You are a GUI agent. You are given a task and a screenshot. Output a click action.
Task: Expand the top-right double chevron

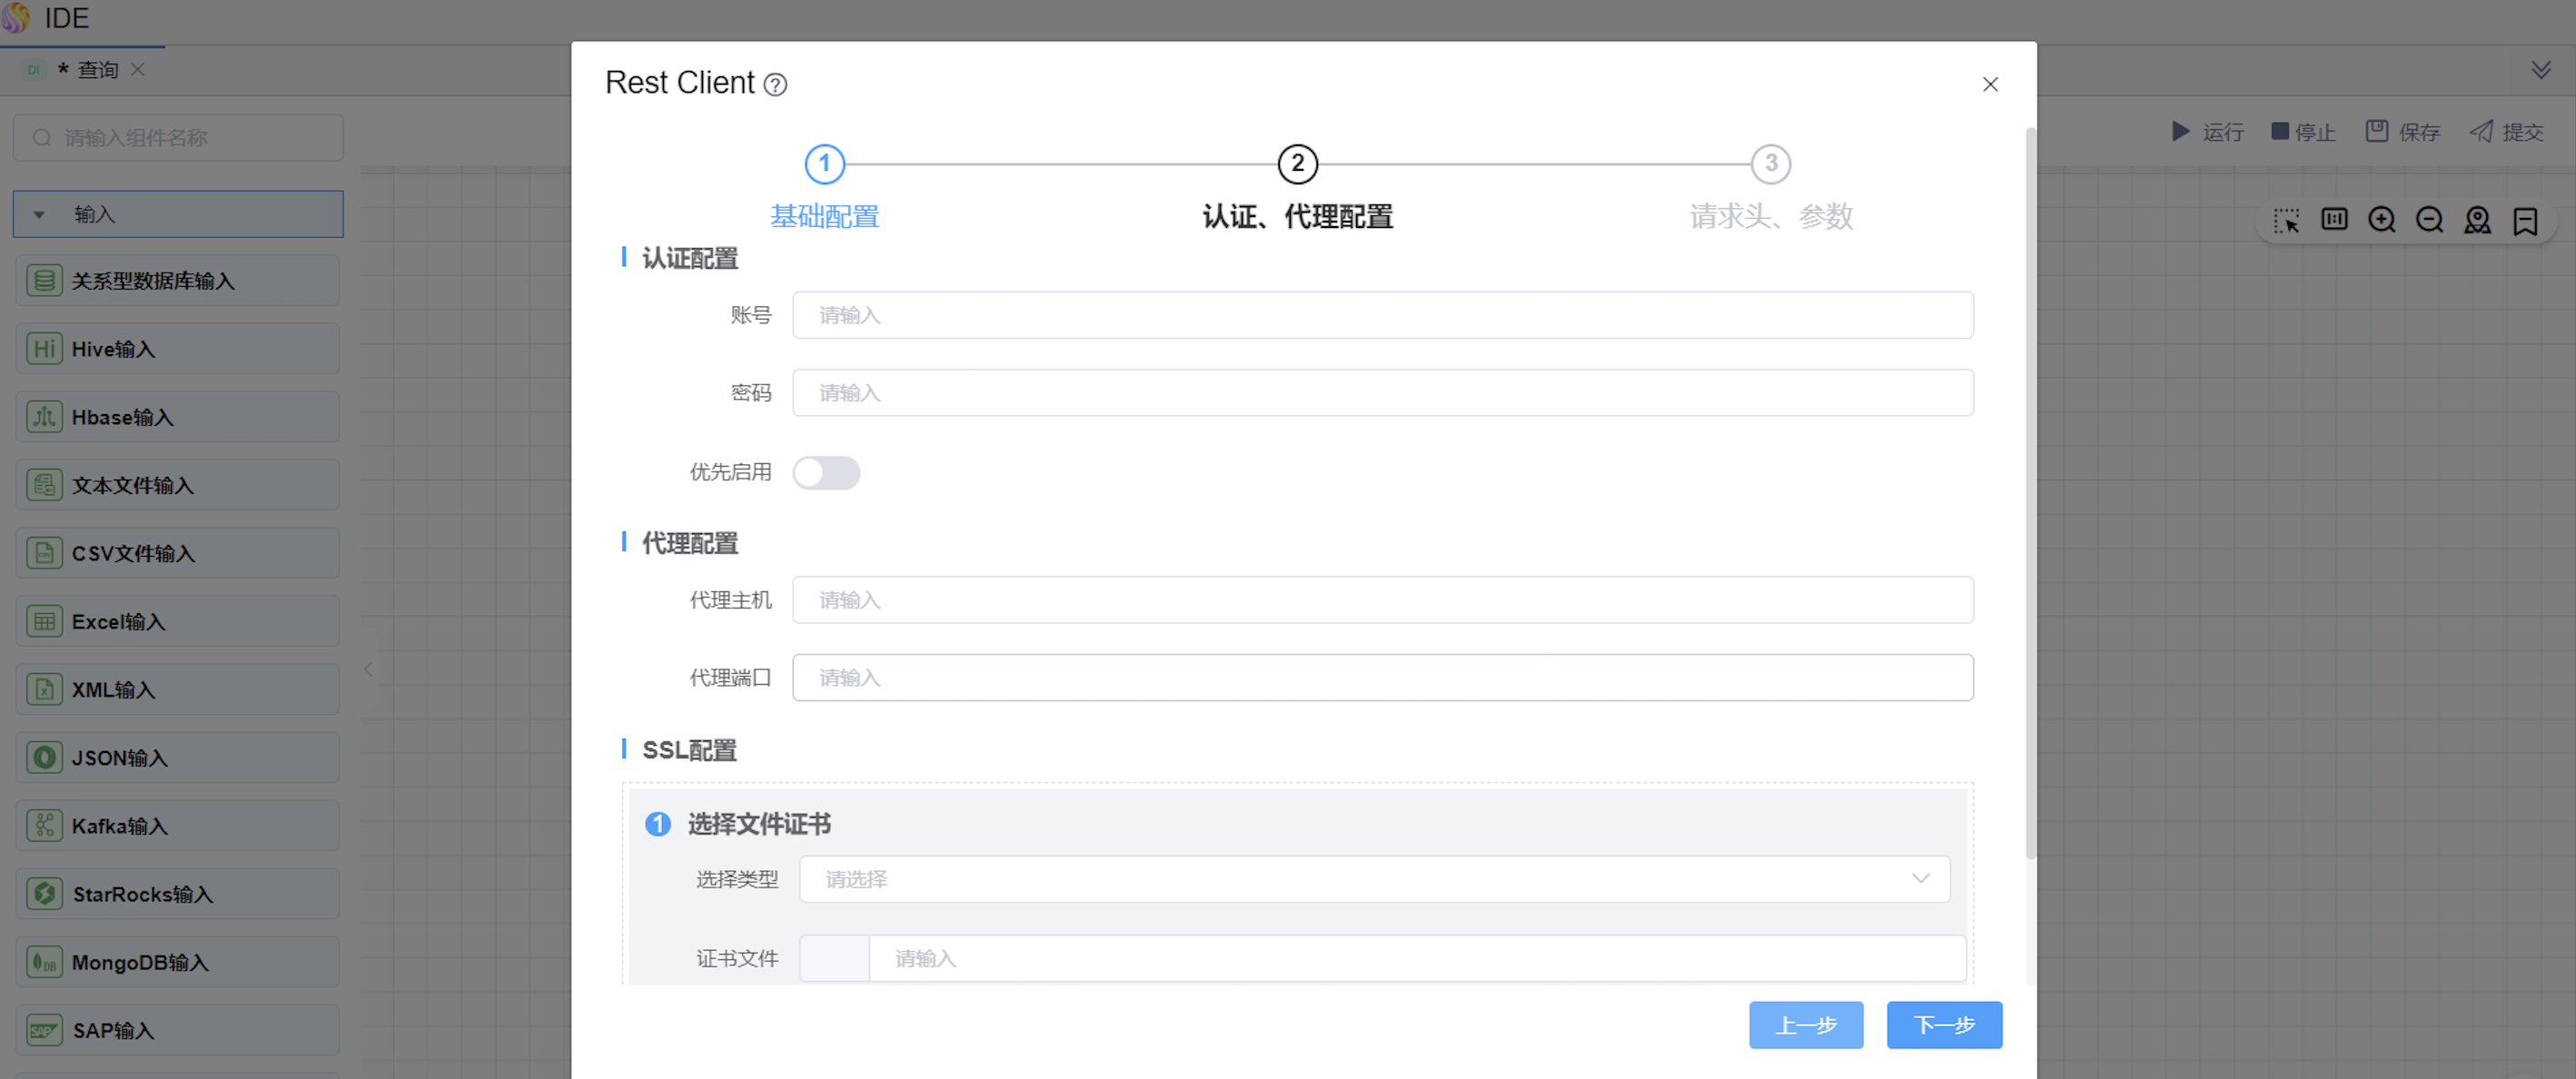(x=2541, y=70)
